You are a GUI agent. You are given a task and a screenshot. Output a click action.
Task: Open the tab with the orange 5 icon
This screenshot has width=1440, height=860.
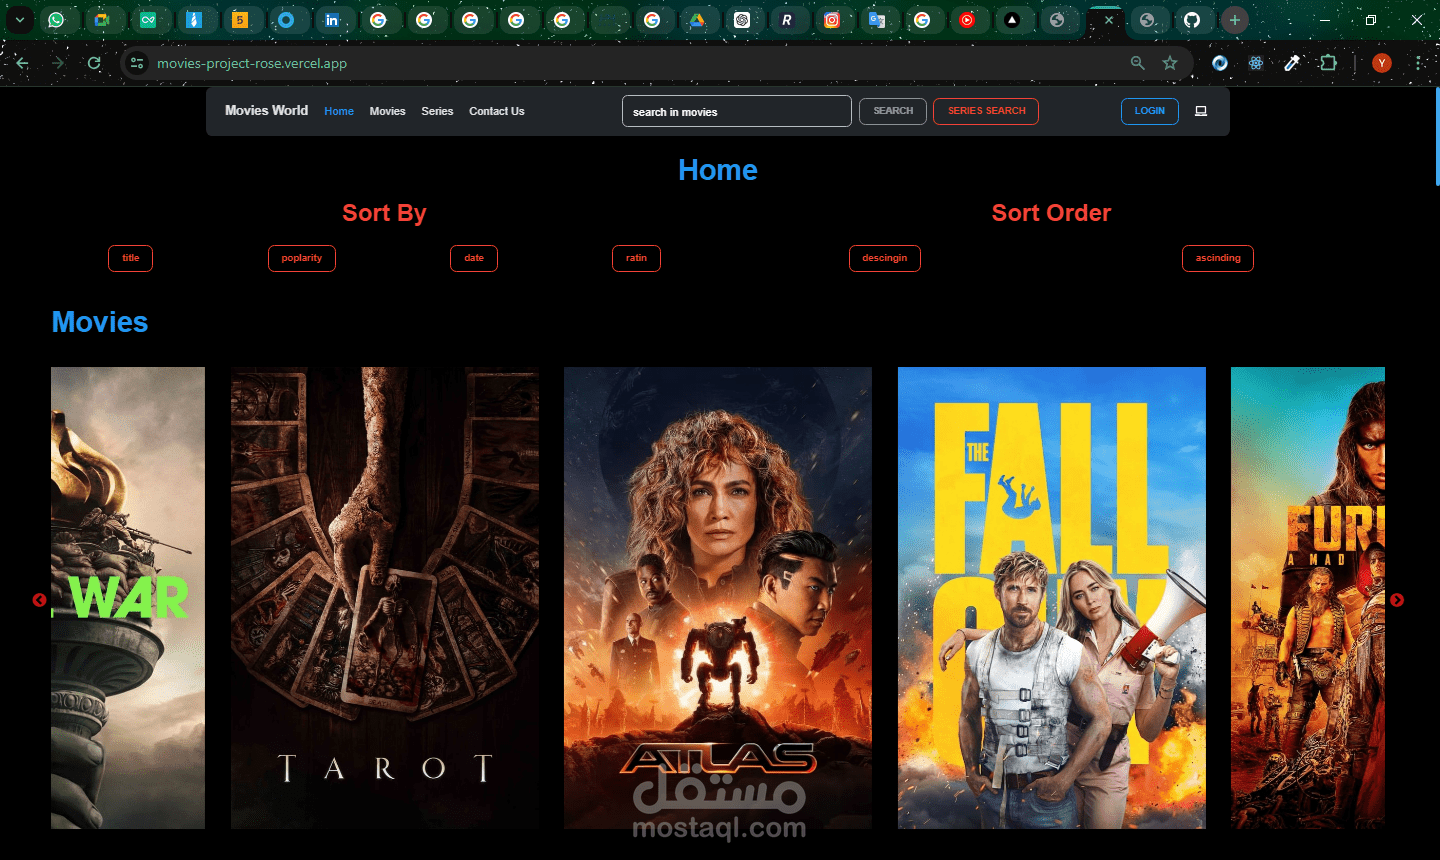point(240,20)
